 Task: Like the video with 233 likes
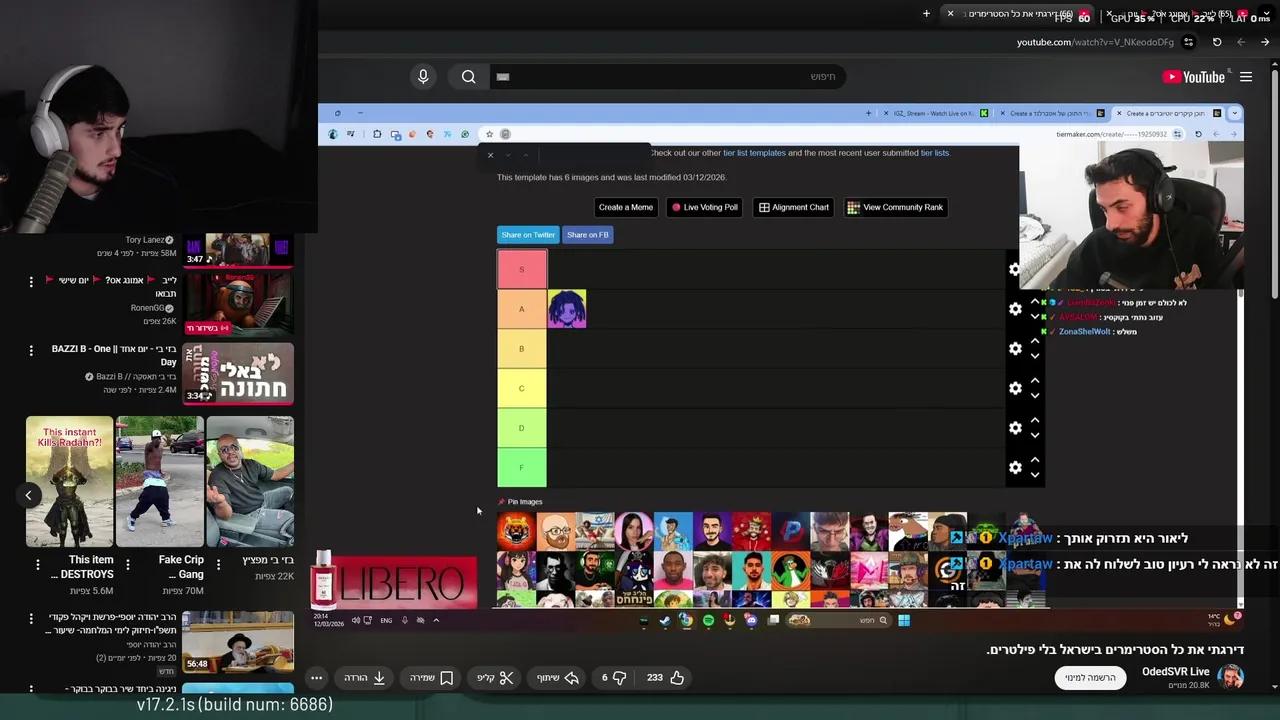665,677
